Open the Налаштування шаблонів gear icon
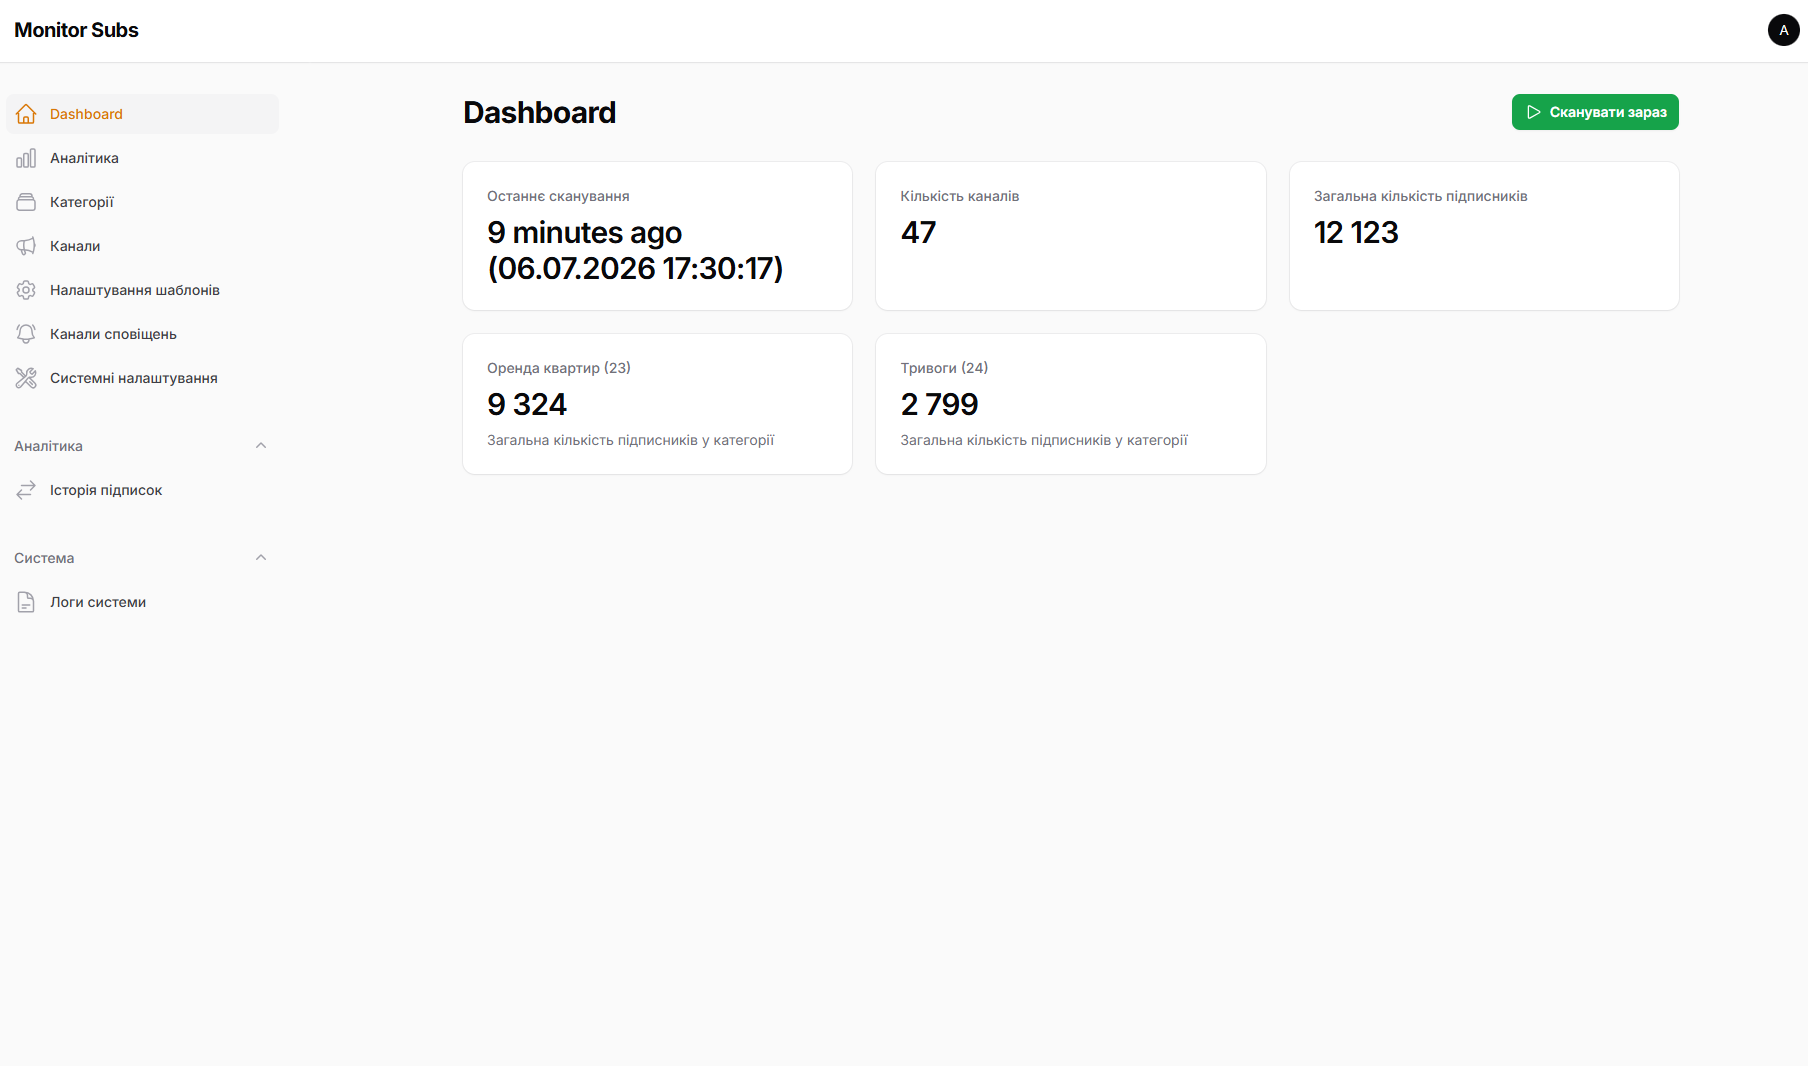 pos(26,290)
